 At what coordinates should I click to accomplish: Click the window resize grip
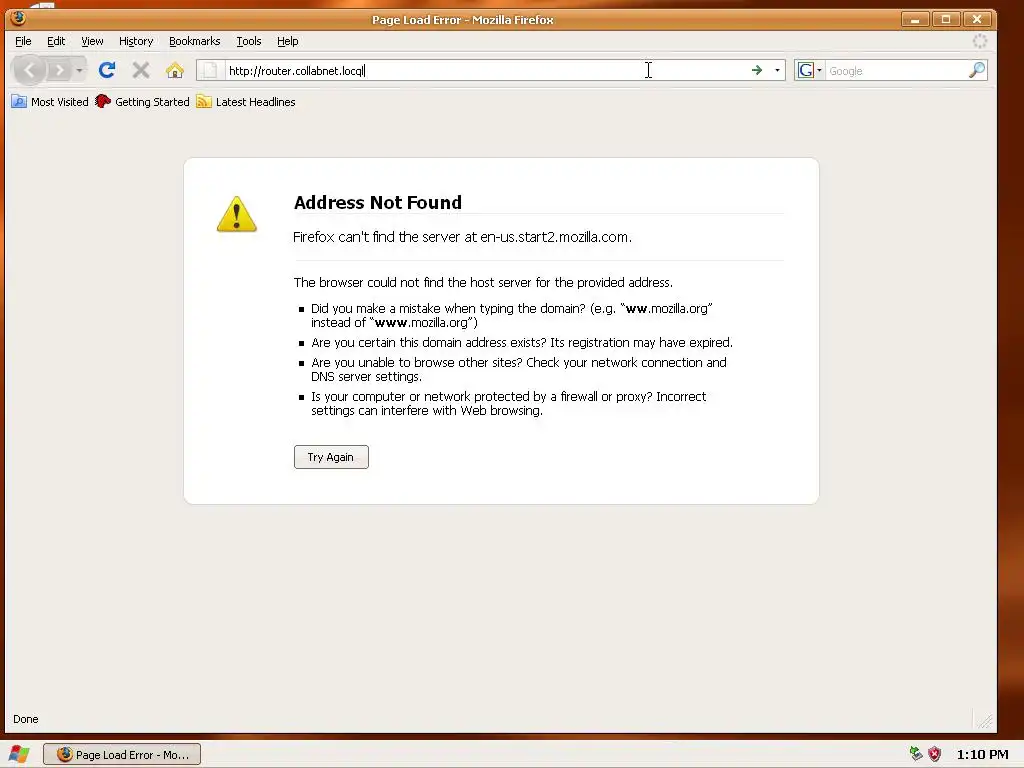pos(985,720)
